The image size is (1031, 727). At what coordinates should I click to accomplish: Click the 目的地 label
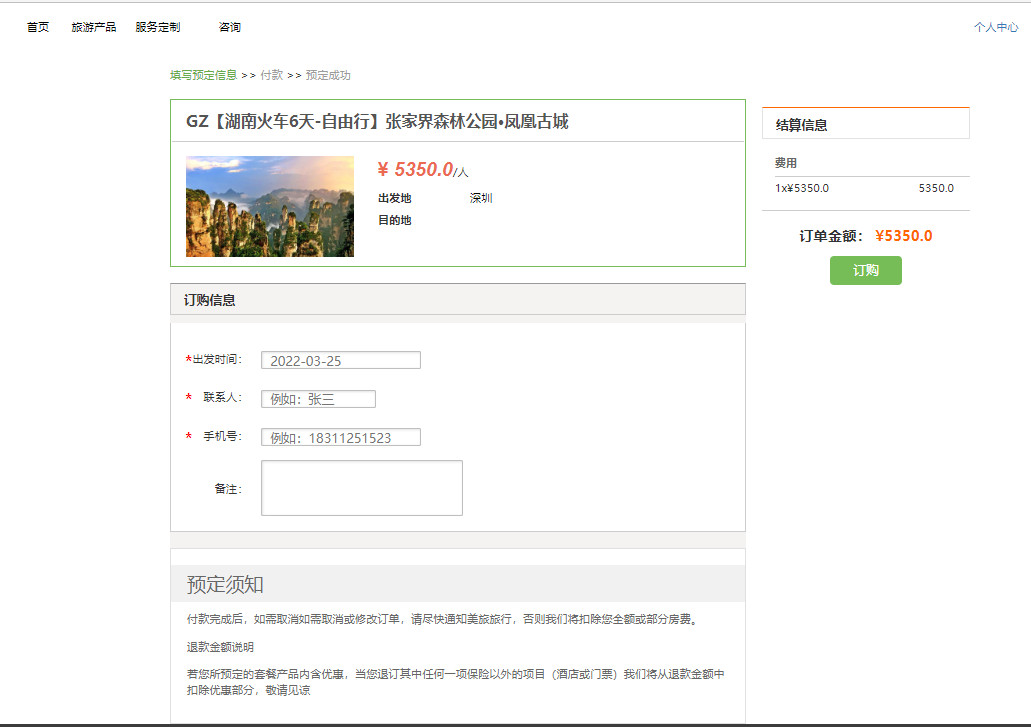395,220
